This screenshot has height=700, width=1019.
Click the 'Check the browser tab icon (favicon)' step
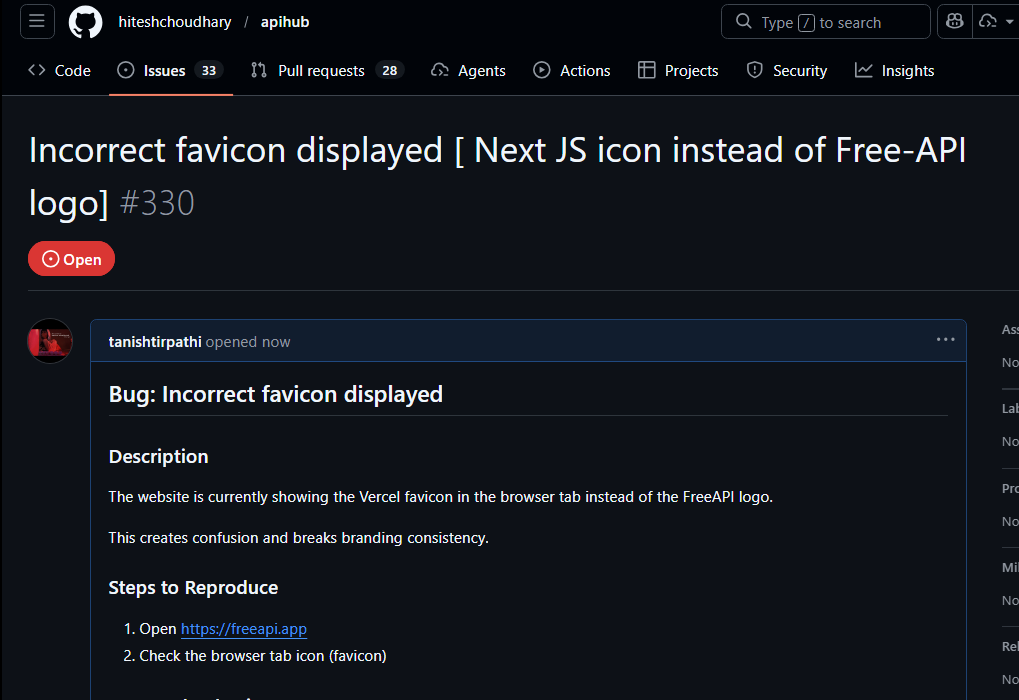pos(263,656)
